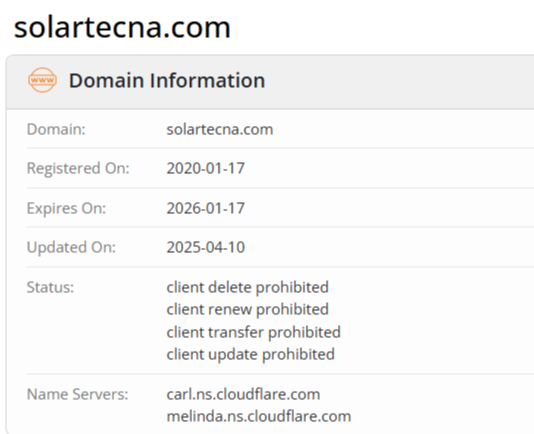Click the Updated On: label

pos(71,247)
